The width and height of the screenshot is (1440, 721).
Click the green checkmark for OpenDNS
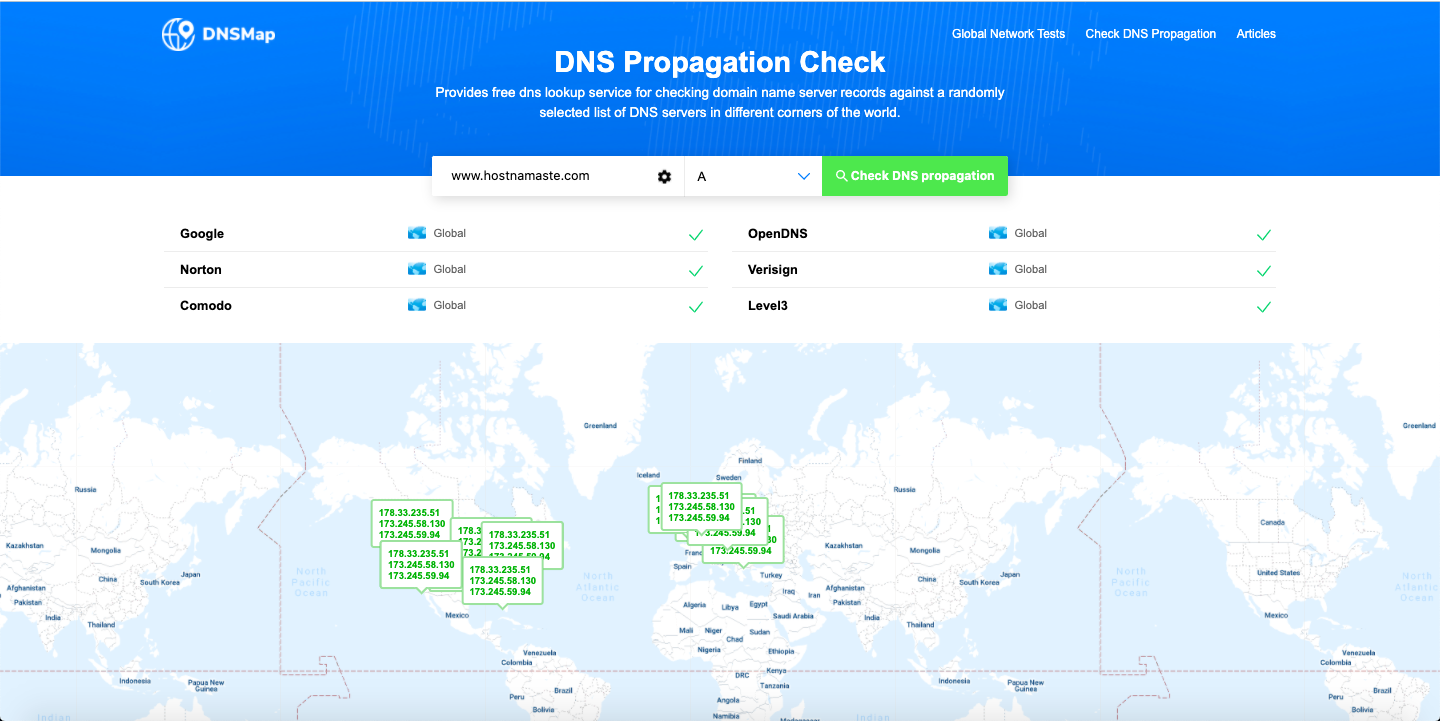(1264, 235)
